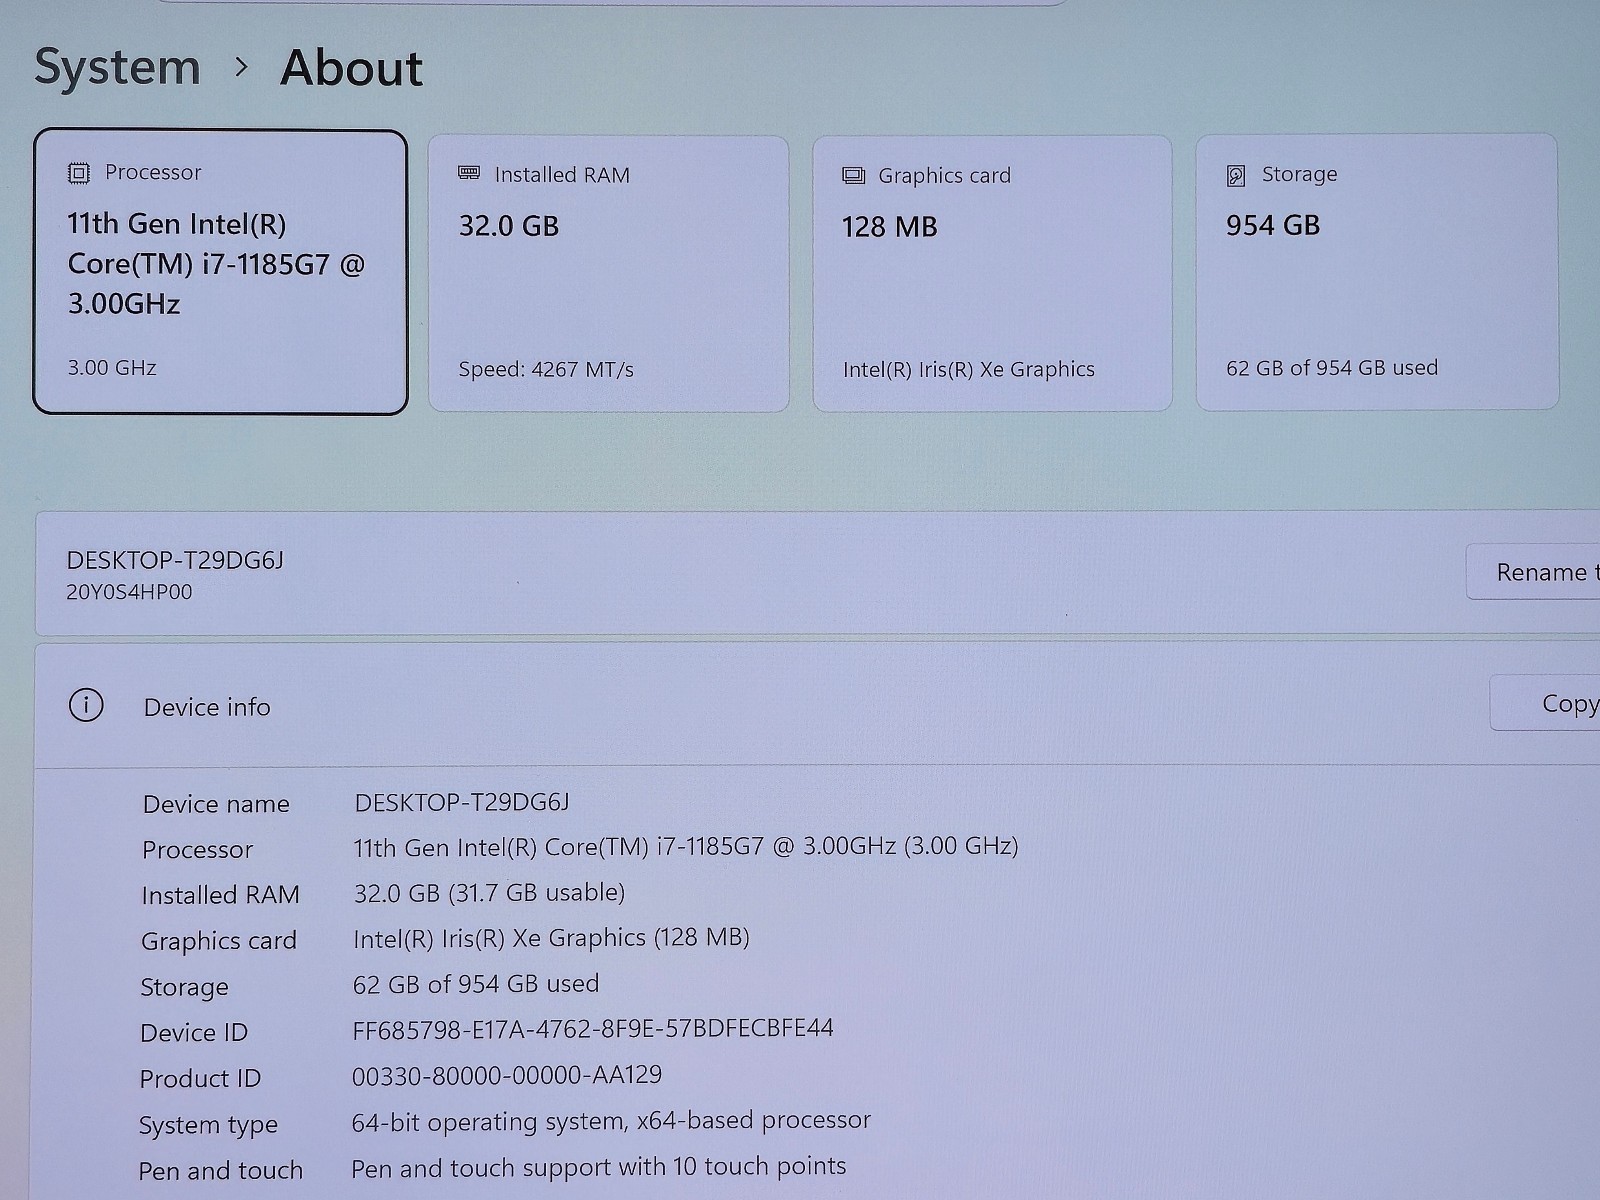1600x1200 pixels.
Task: Click the Device ID row label
Action: [194, 1032]
